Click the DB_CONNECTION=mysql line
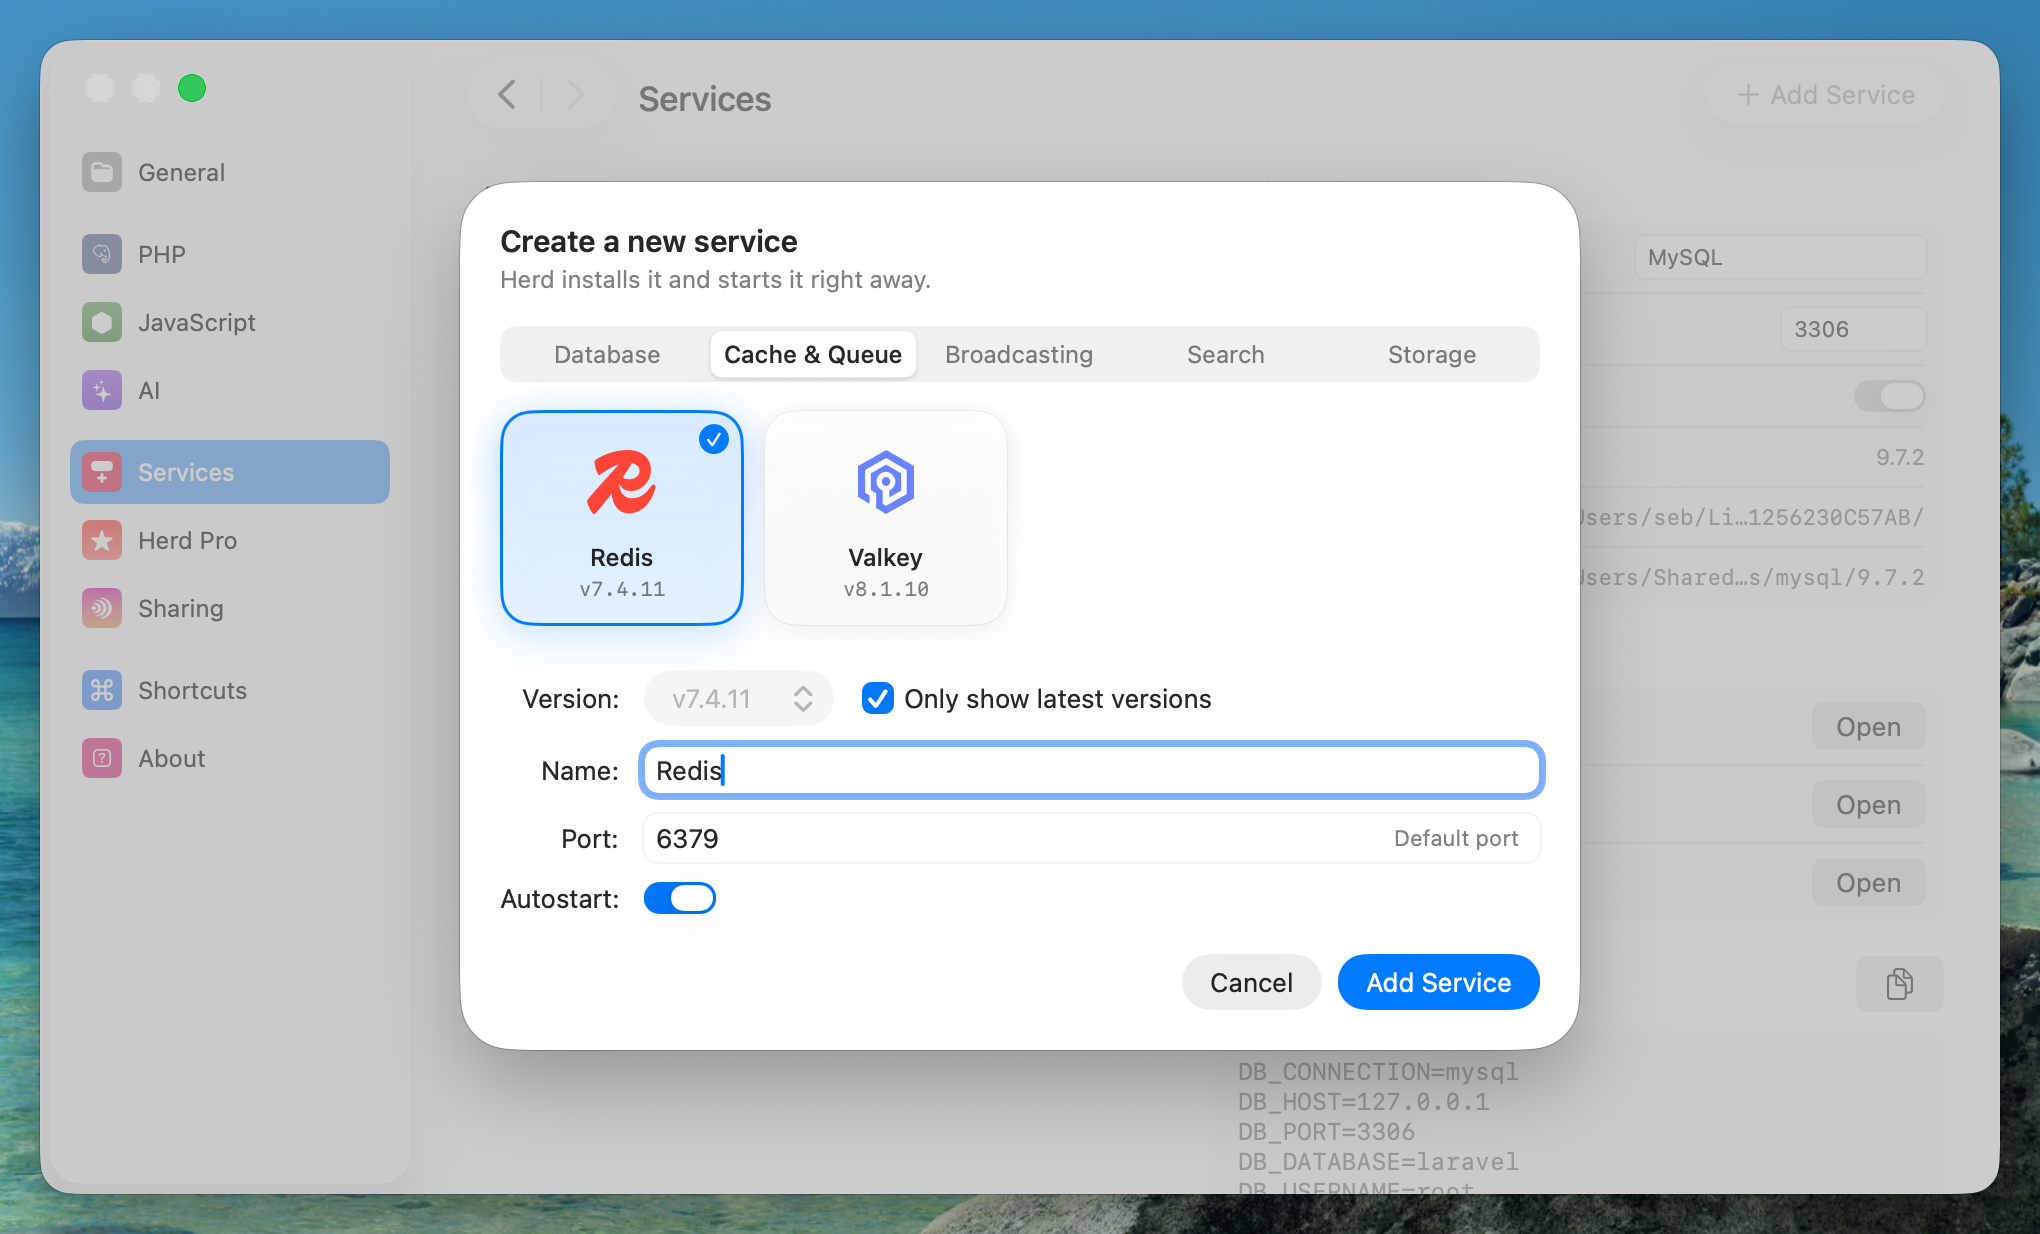 (x=1378, y=1072)
